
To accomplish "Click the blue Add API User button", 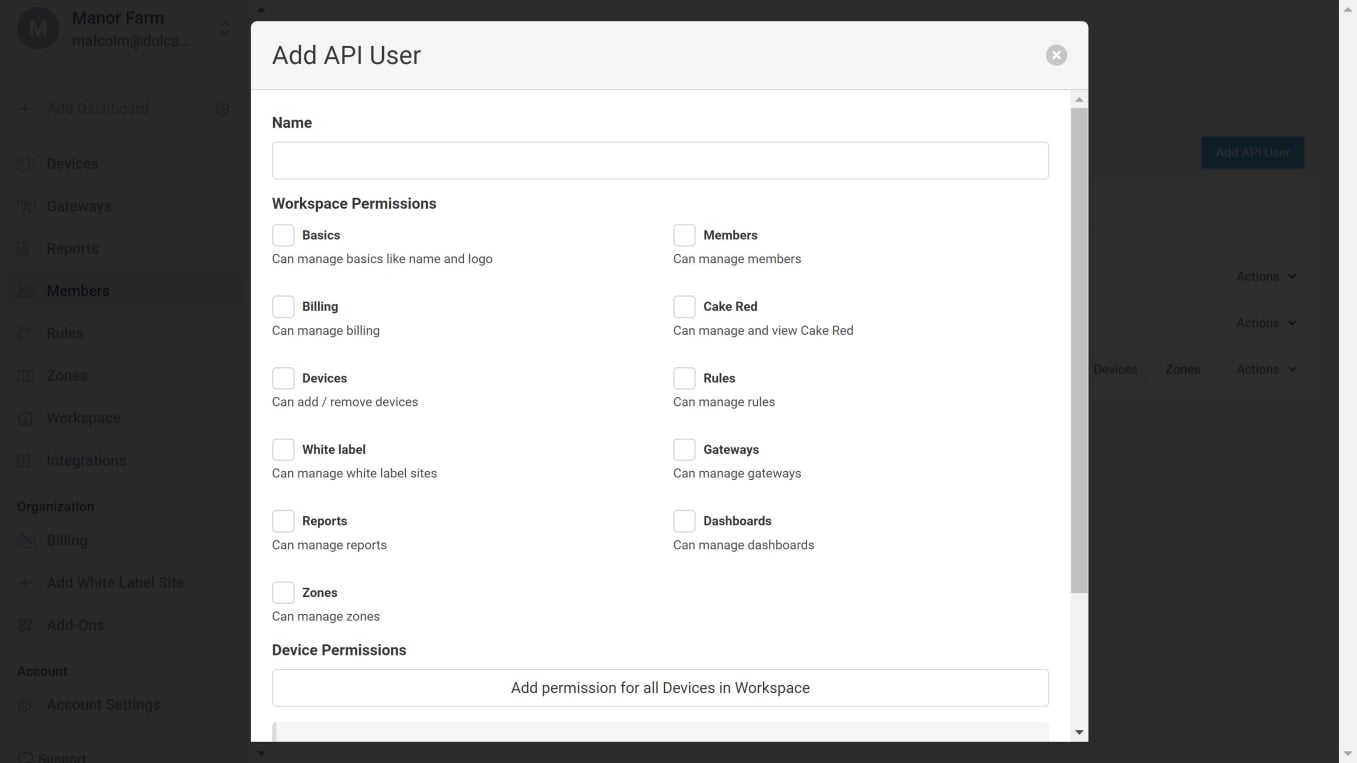I will coord(1252,152).
